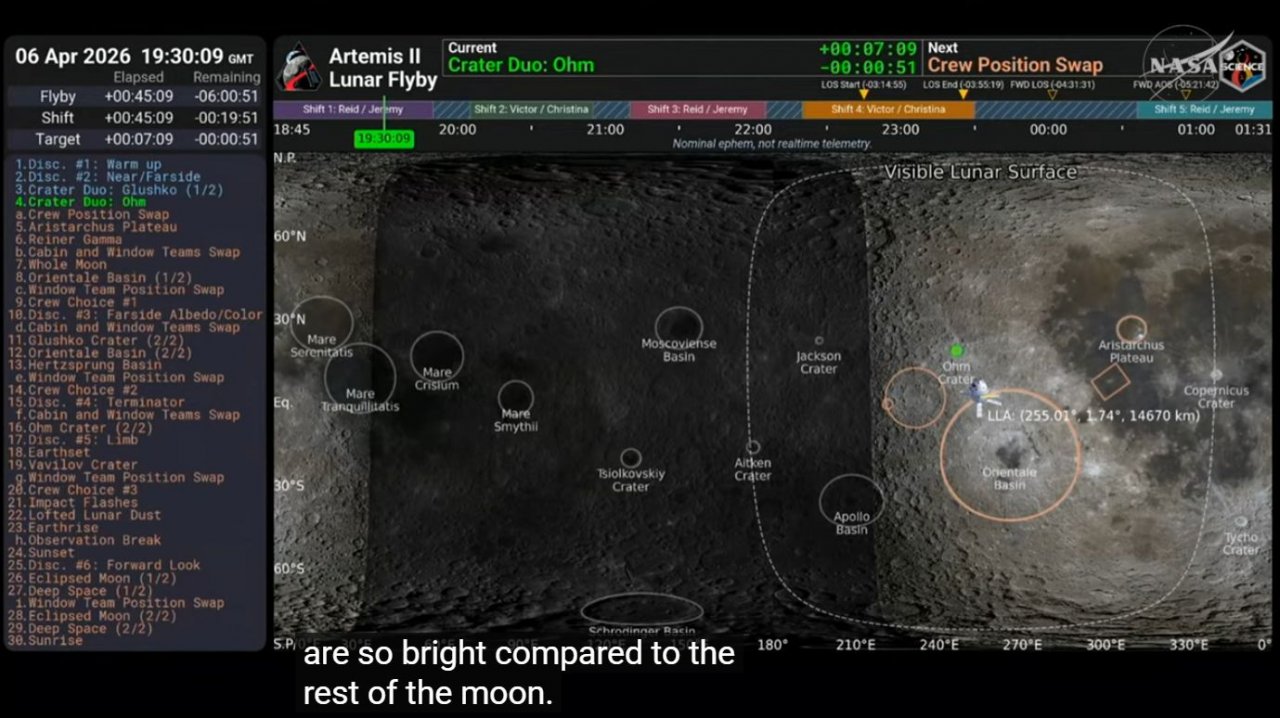Click the Next 'Crew Position Swap' label
The height and width of the screenshot is (718, 1280).
coord(1015,66)
